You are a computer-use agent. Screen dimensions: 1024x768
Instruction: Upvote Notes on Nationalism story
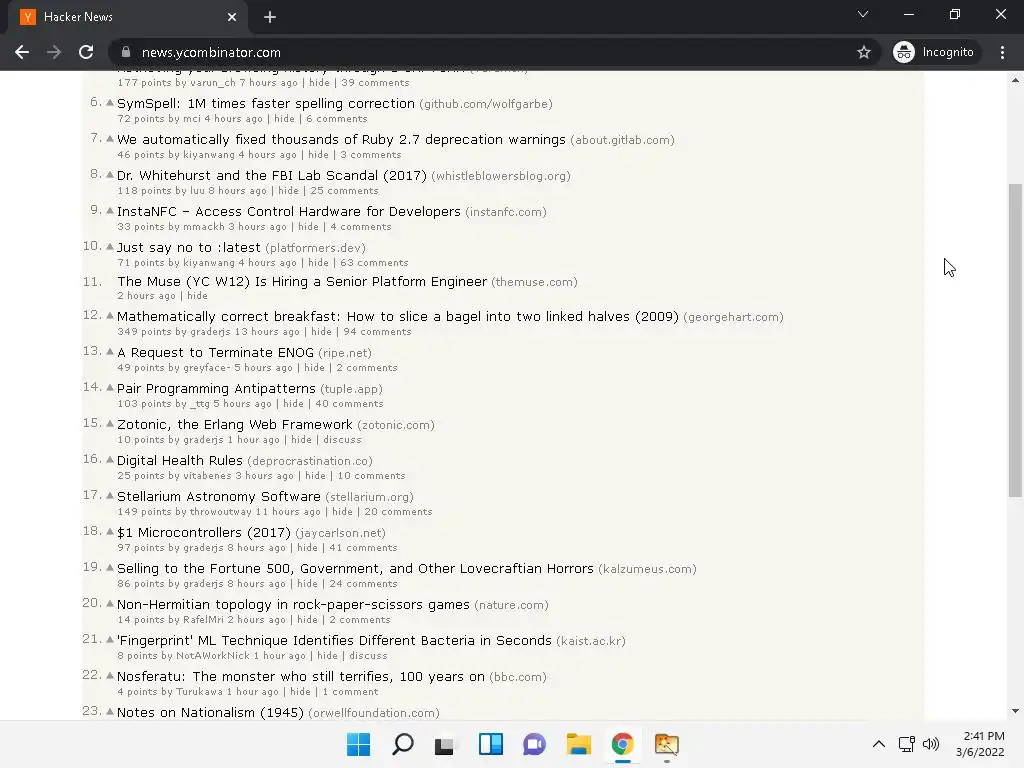110,711
